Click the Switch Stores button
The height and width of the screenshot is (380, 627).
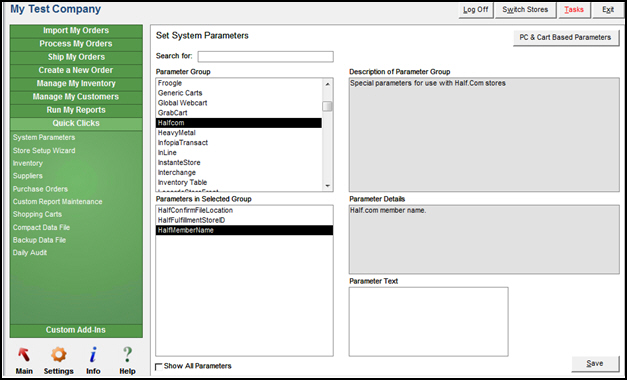525,10
